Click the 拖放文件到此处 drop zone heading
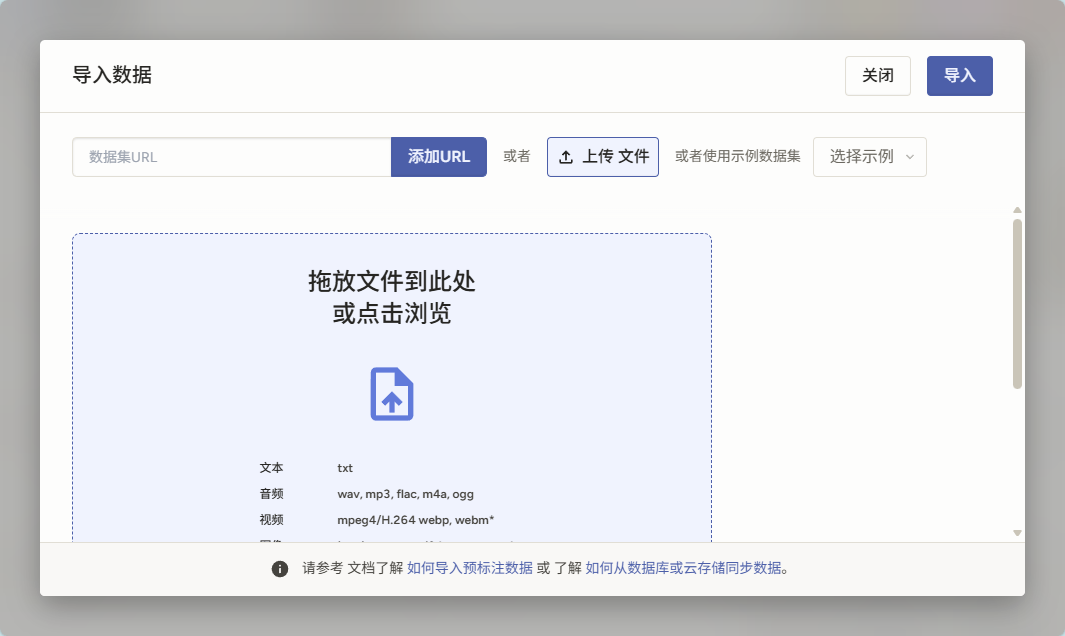The image size is (1065, 636). [392, 281]
